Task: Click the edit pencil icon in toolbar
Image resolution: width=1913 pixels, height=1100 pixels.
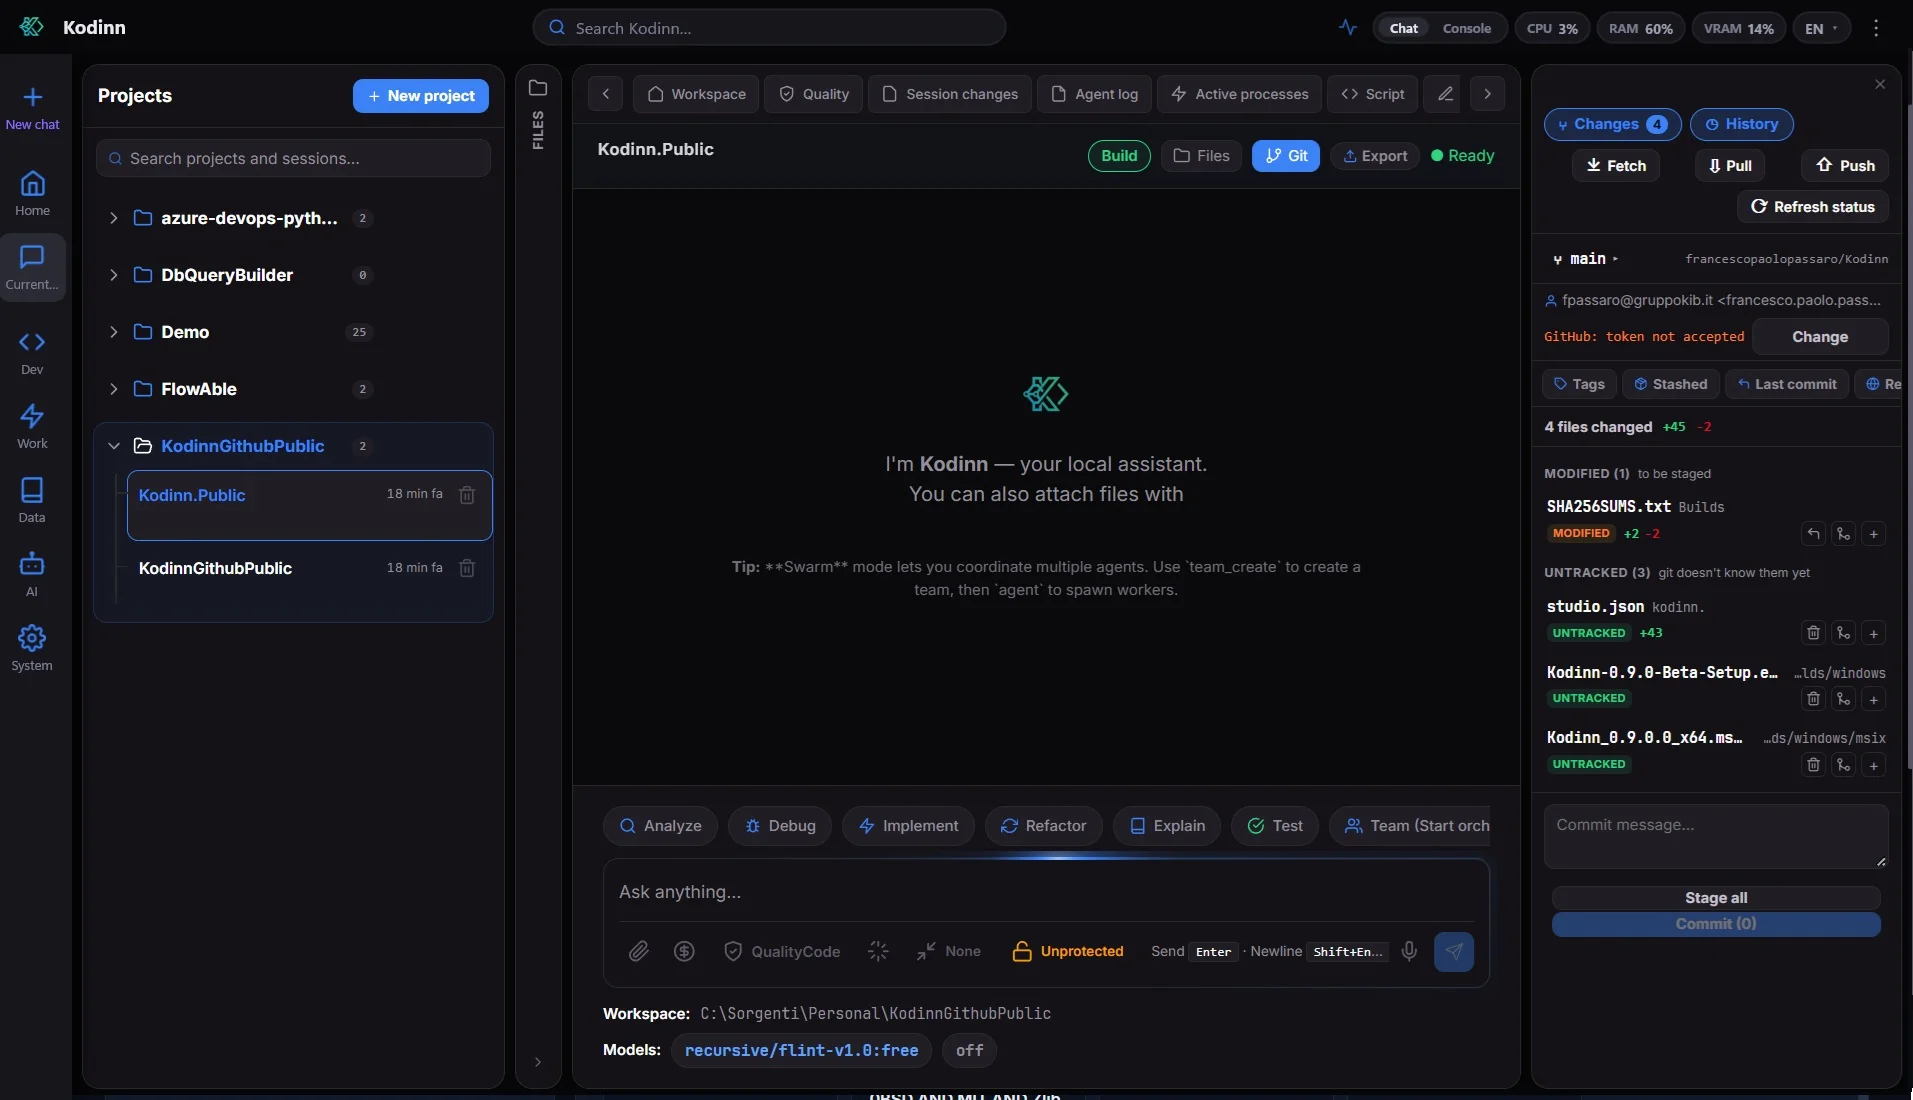Action: [1445, 94]
